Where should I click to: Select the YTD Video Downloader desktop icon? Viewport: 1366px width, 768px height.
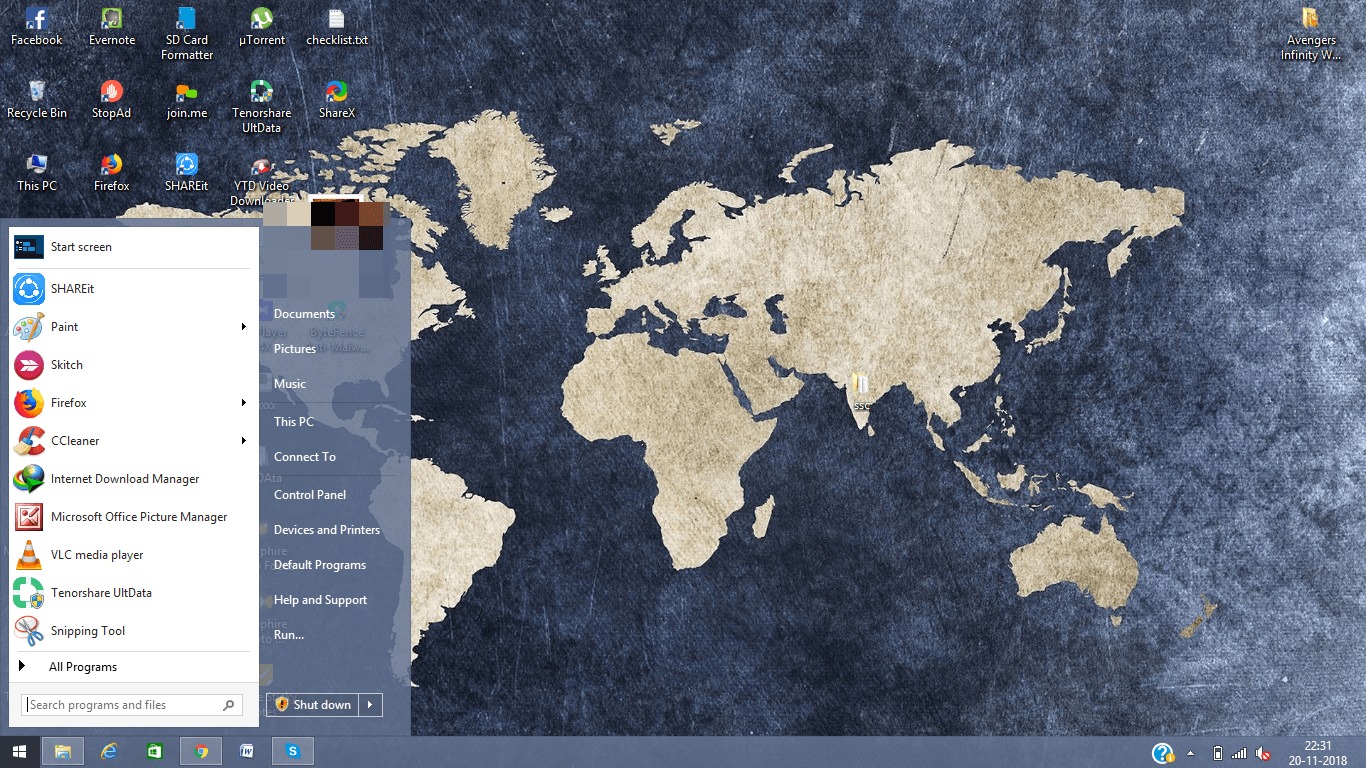(261, 180)
